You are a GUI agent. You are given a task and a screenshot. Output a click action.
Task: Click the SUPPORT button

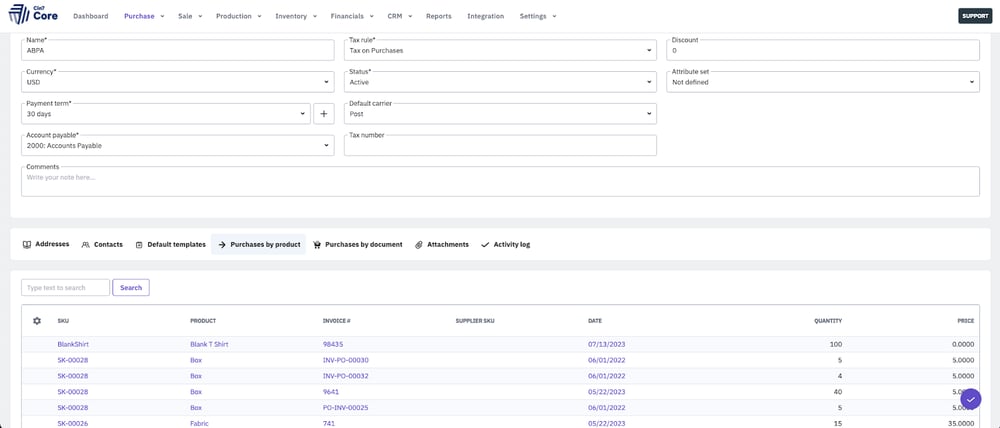975,16
